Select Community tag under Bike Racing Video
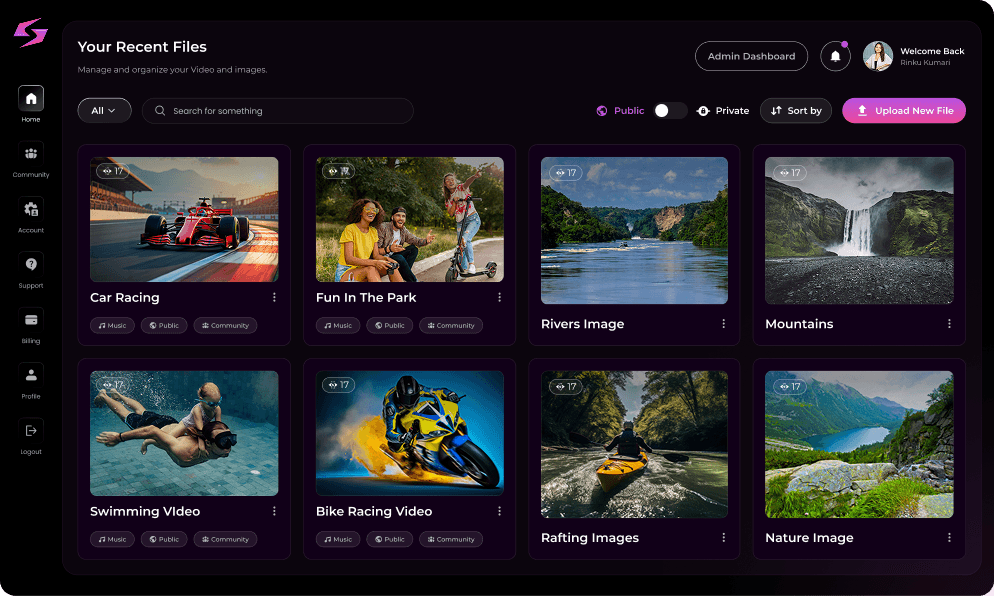Screen dimensions: 994x596 tap(450, 539)
